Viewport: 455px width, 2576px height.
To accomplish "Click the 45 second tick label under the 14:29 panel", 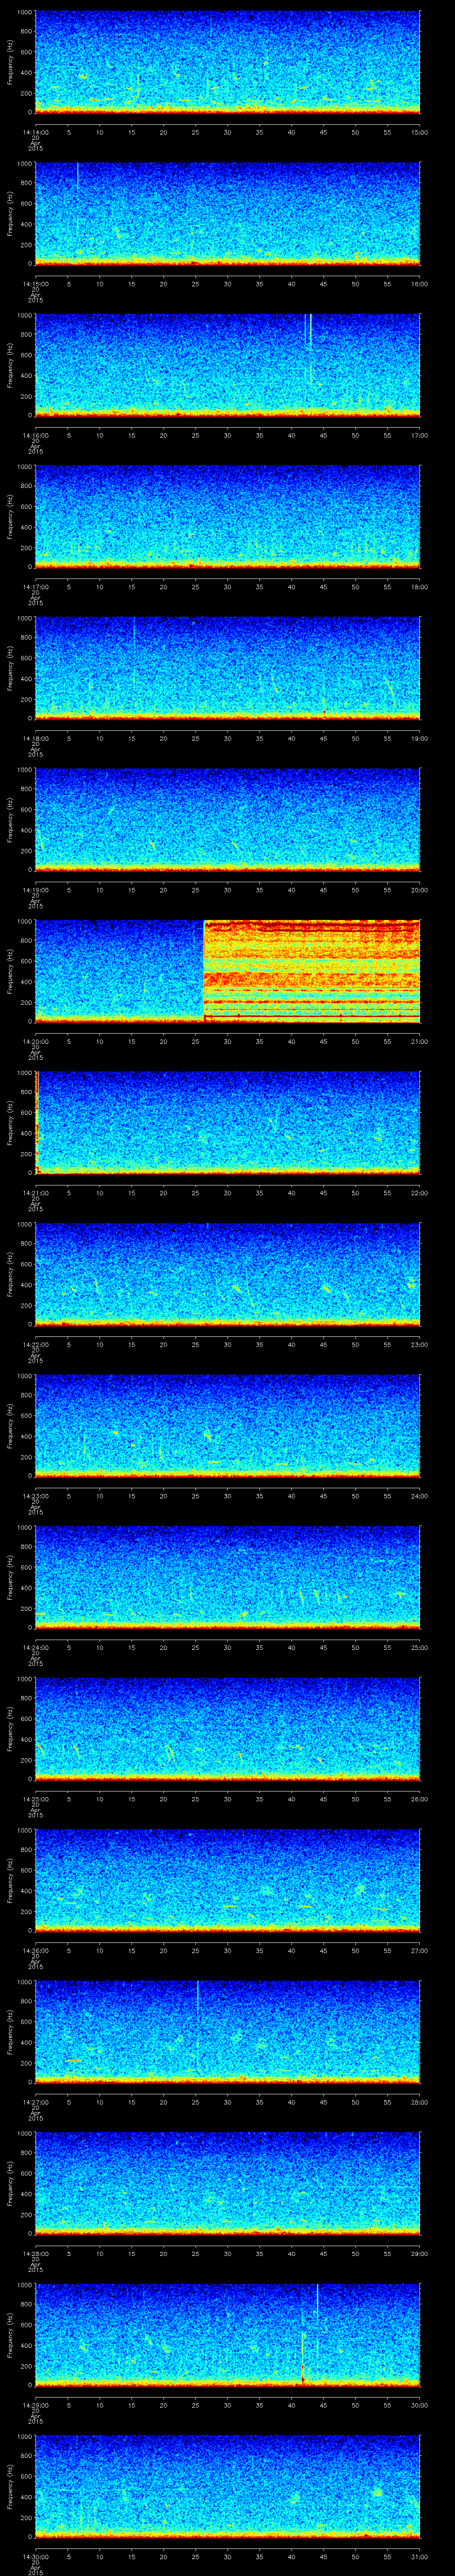I will (323, 2405).
